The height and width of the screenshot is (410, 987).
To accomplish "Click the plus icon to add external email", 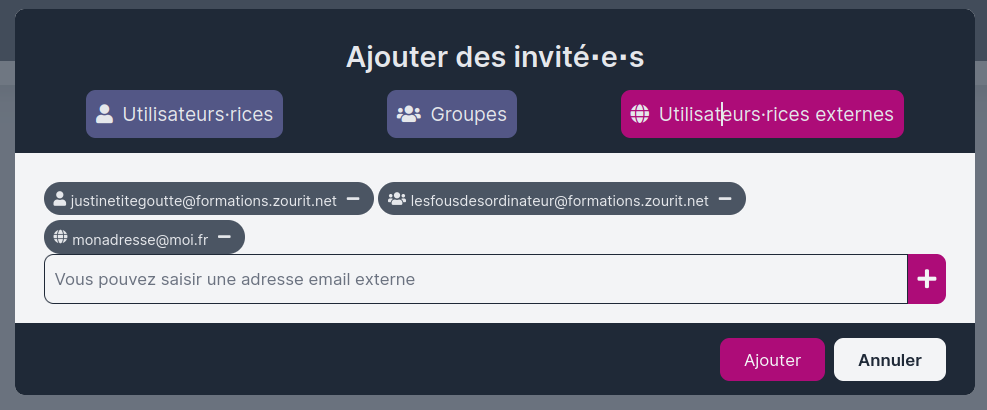I will pos(926,279).
